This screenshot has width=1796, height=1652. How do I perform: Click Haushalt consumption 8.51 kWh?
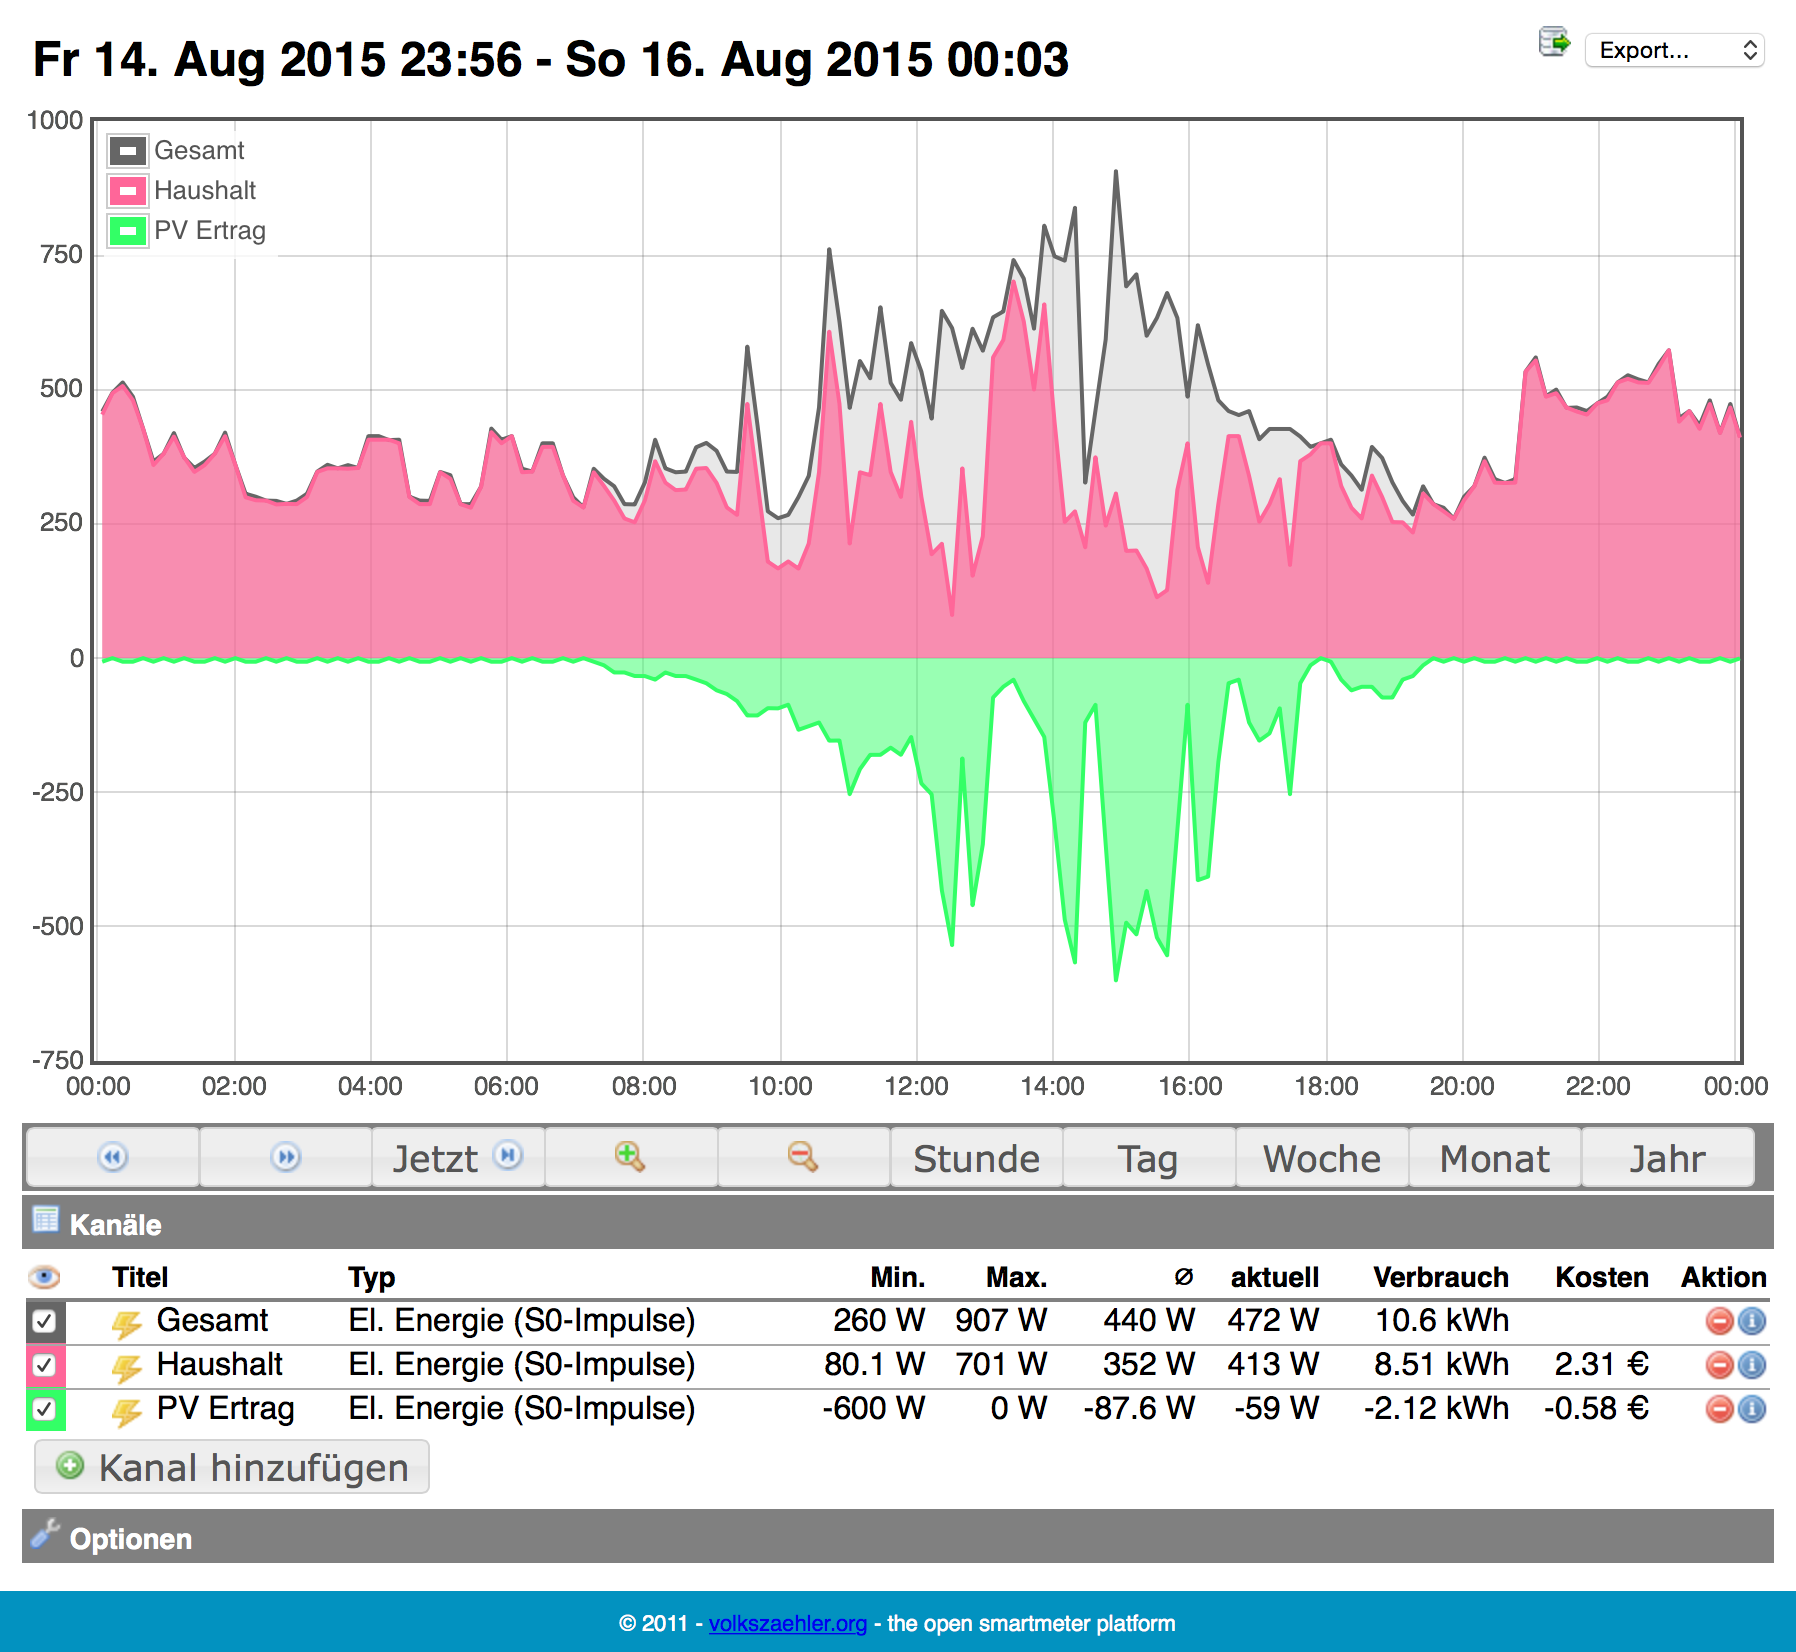coord(1441,1364)
